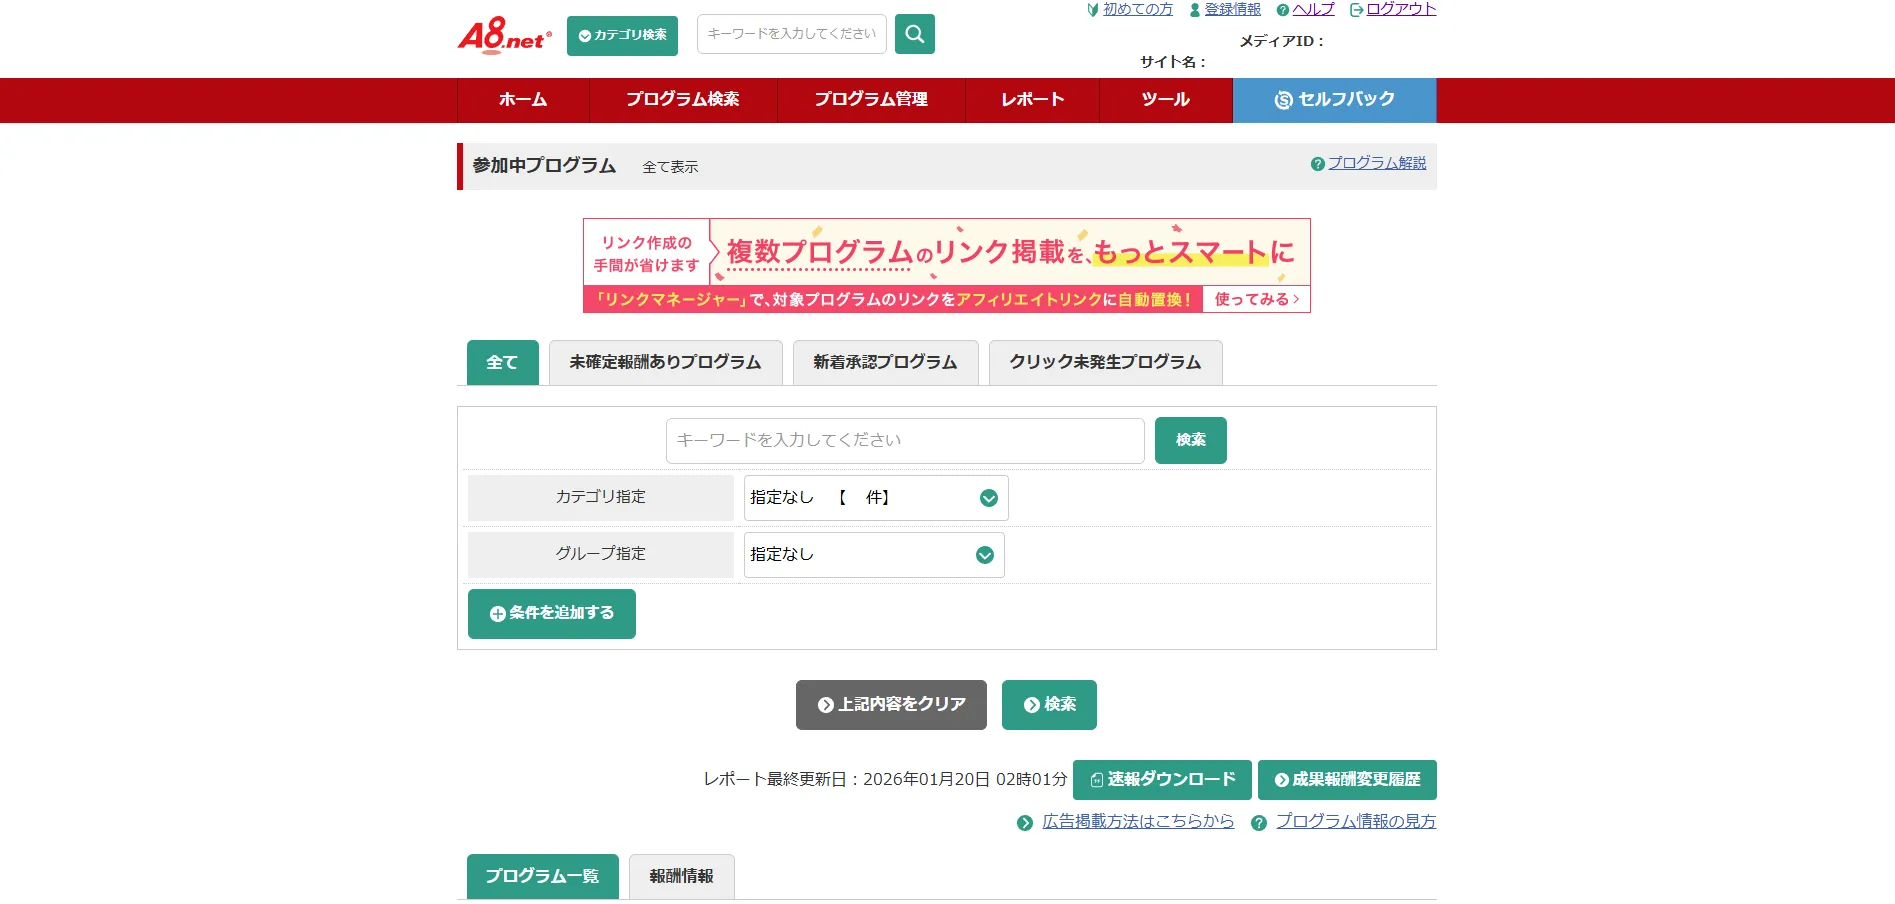Click the link manager promotional banner
This screenshot has width=1895, height=904.
pyautogui.click(x=946, y=265)
